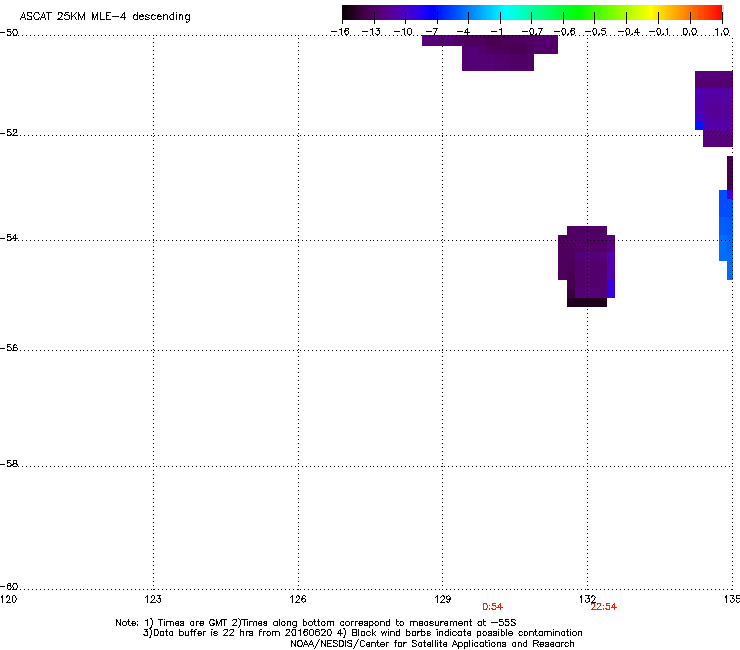
Task: Click the -58 latitude axis label
Action: tap(9, 464)
